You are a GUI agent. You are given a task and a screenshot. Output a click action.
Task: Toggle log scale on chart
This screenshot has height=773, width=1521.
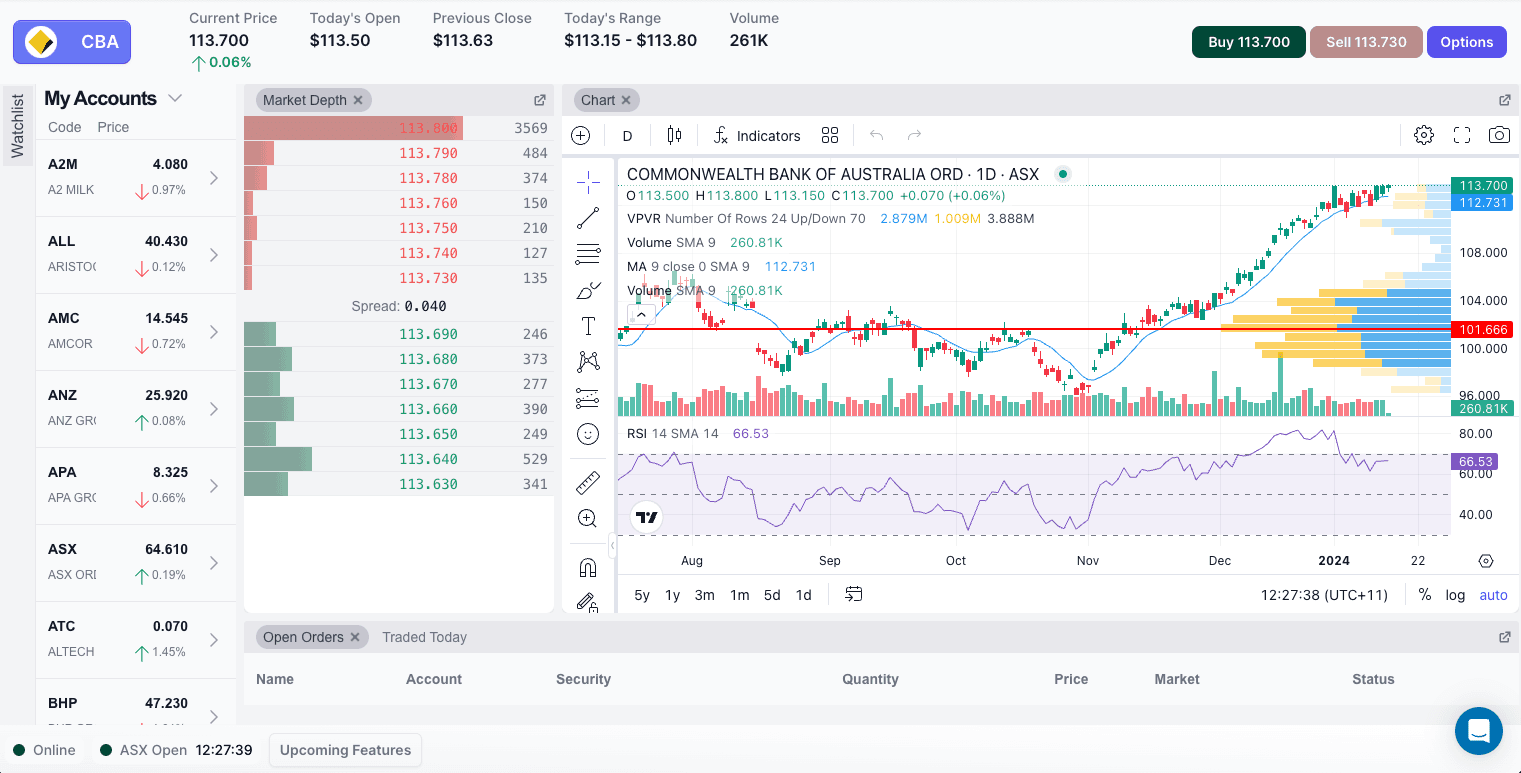(1455, 595)
